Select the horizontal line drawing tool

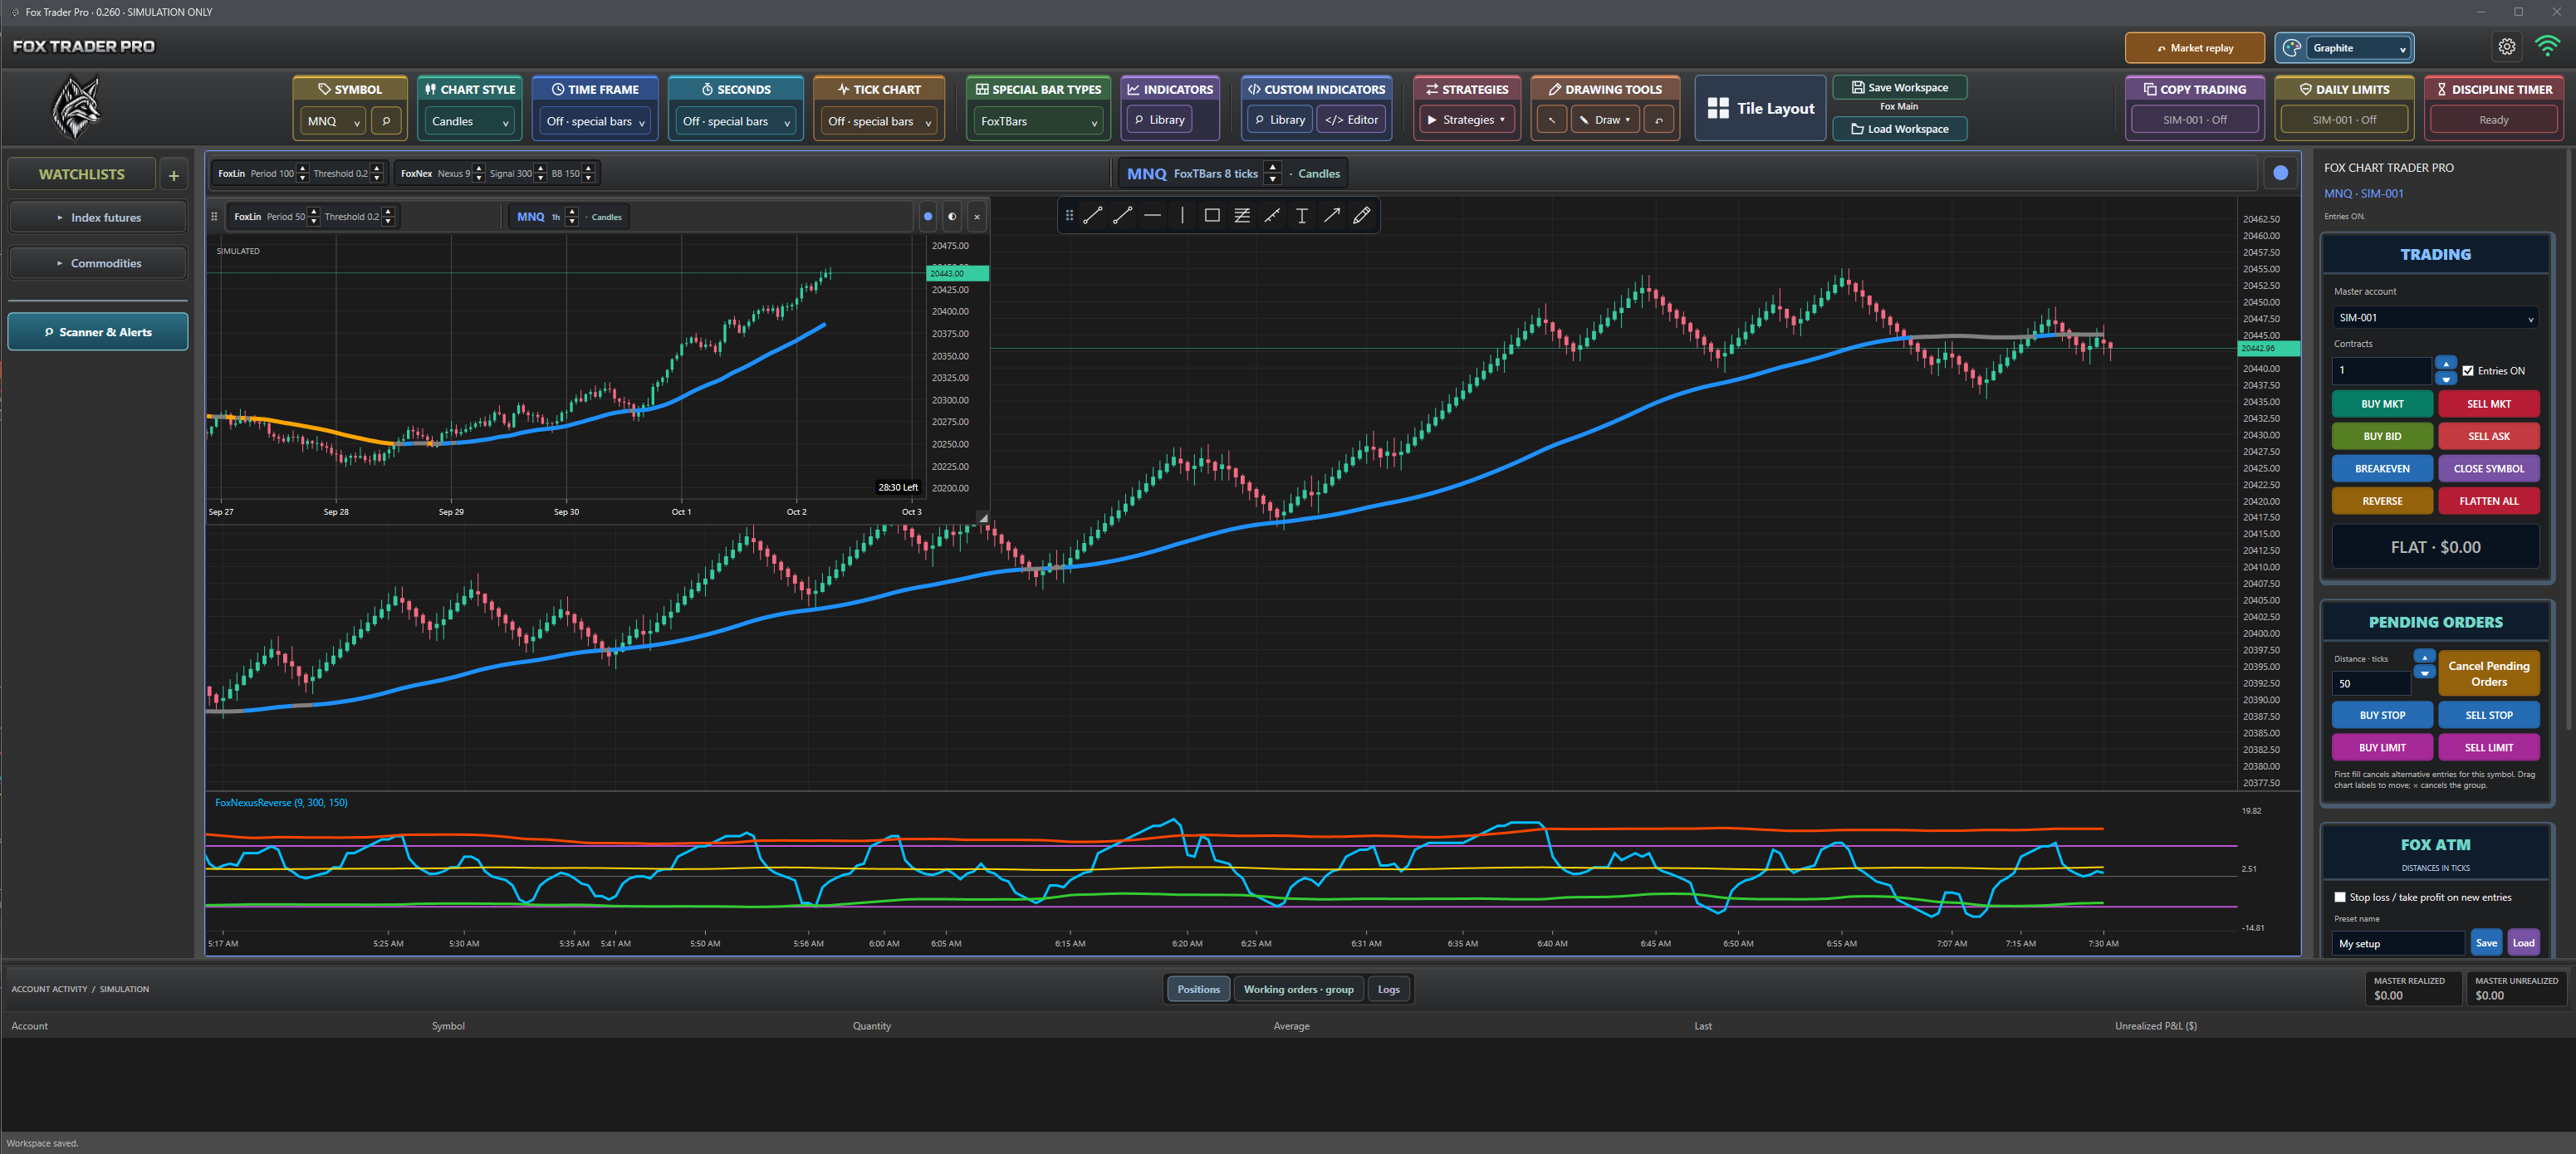coord(1152,215)
